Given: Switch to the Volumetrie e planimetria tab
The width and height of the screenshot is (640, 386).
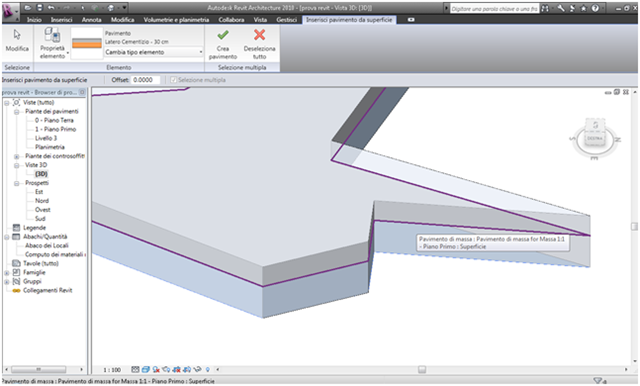Looking at the screenshot, I should [176, 20].
